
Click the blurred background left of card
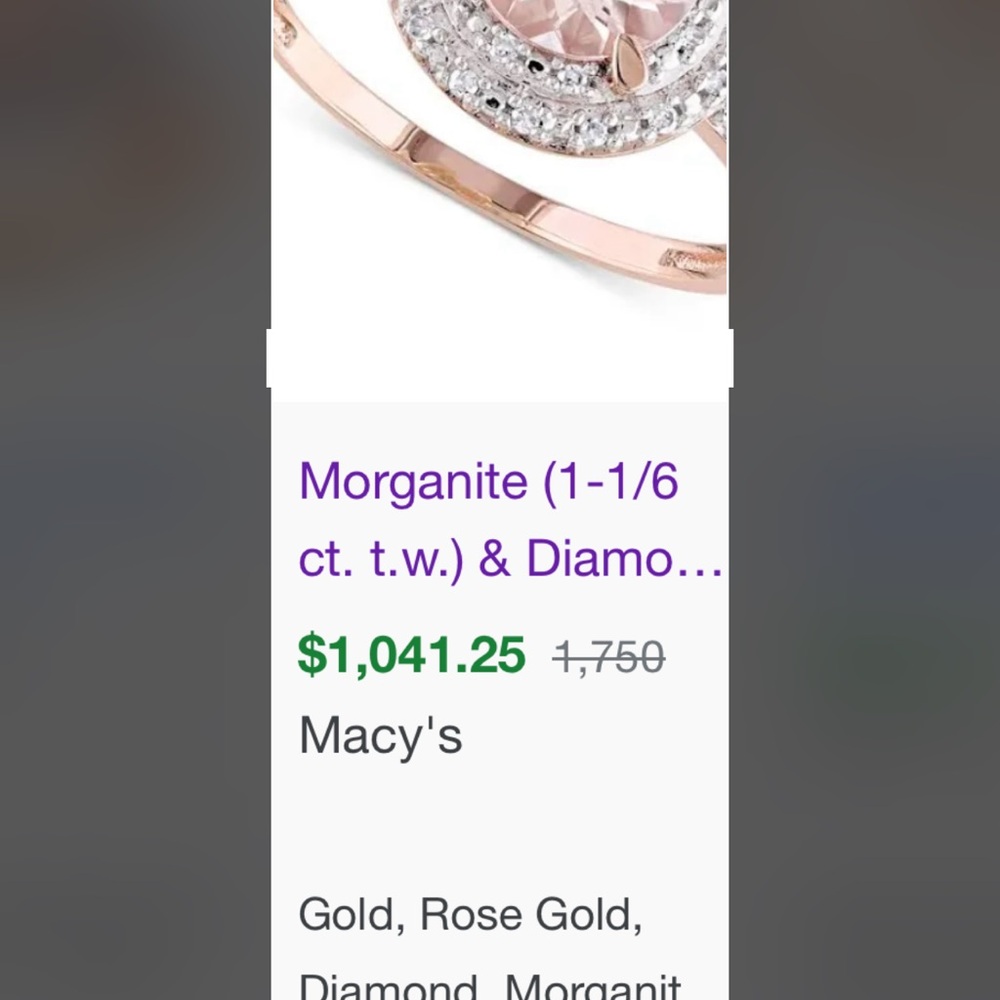pos(130,500)
